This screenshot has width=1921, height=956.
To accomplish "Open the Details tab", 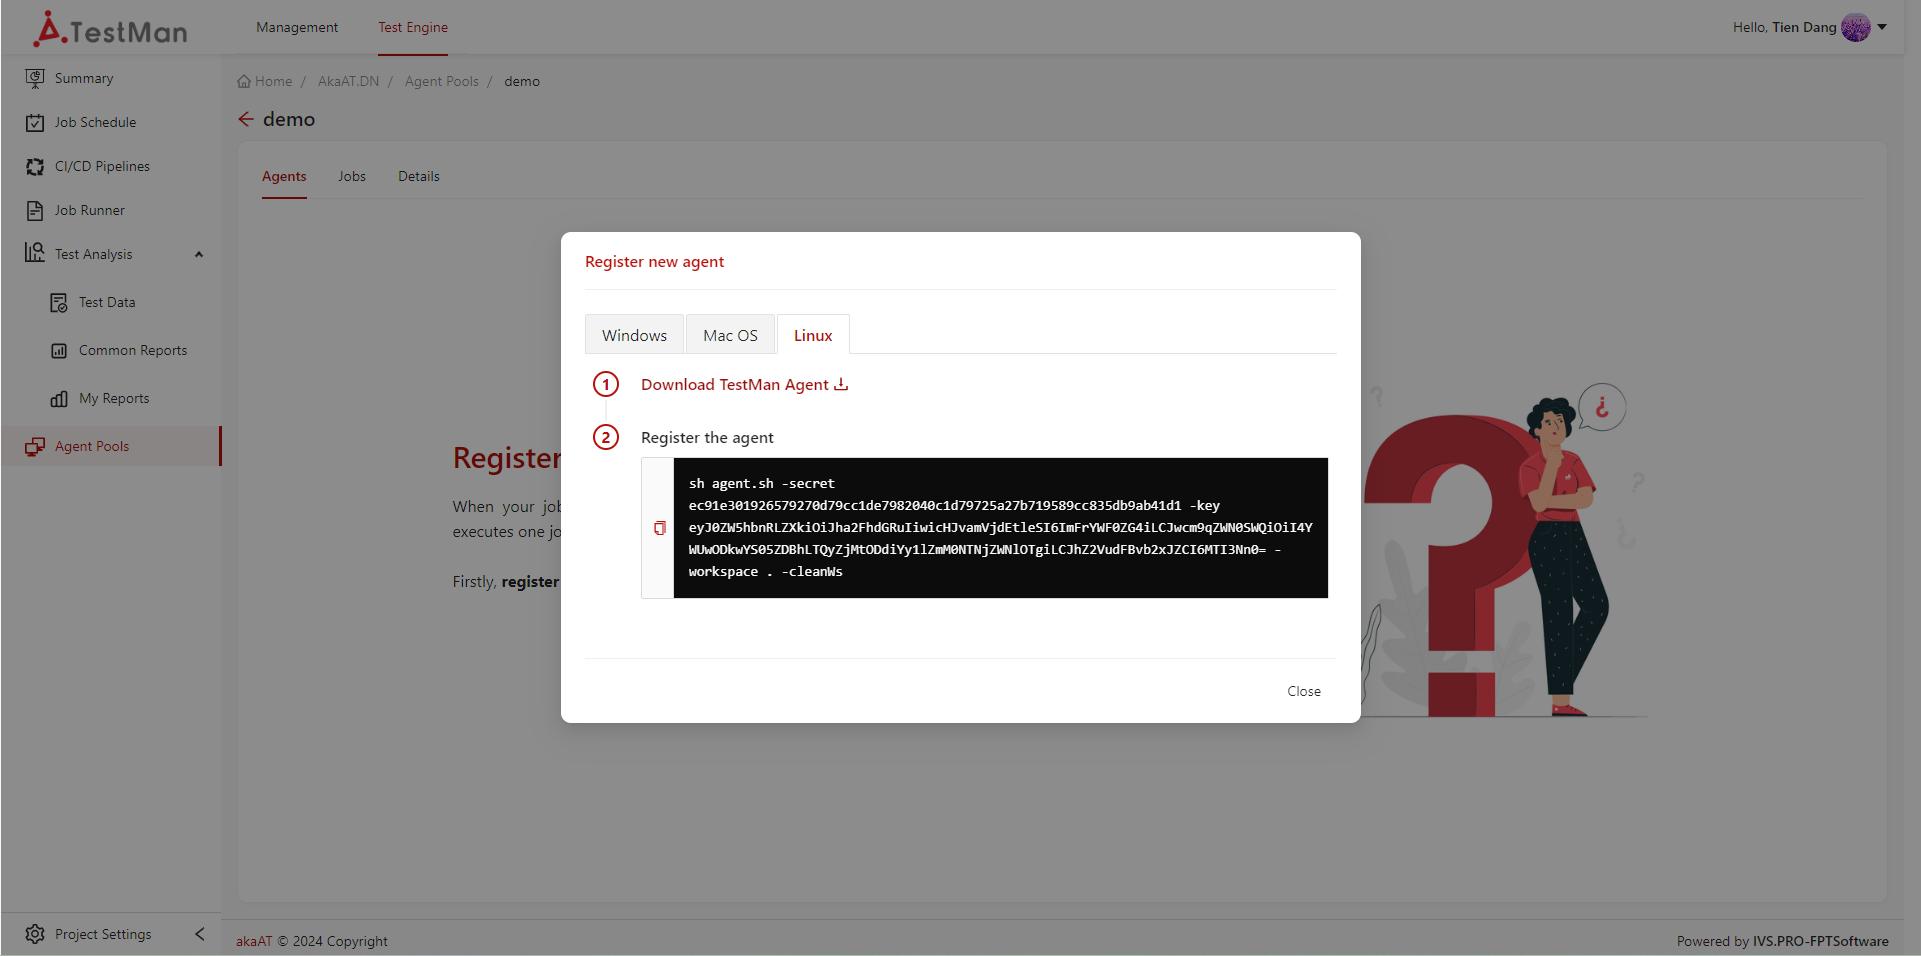I will pos(419,176).
